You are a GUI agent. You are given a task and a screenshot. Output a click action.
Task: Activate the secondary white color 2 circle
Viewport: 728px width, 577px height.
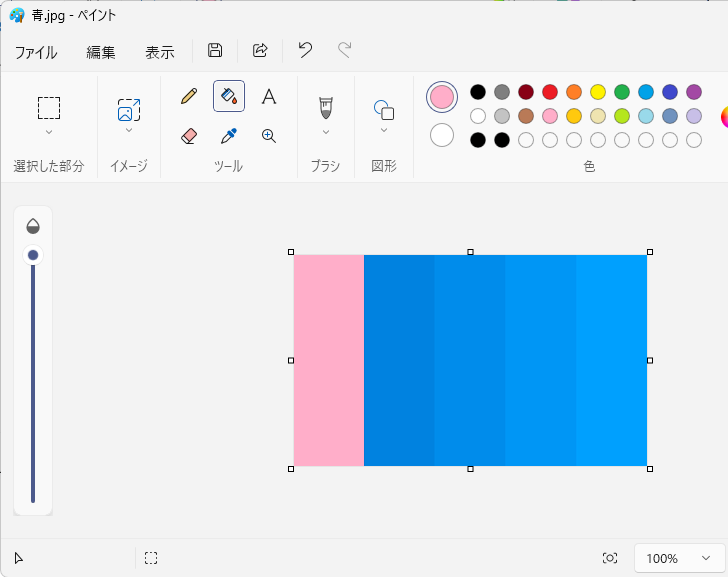pos(441,135)
